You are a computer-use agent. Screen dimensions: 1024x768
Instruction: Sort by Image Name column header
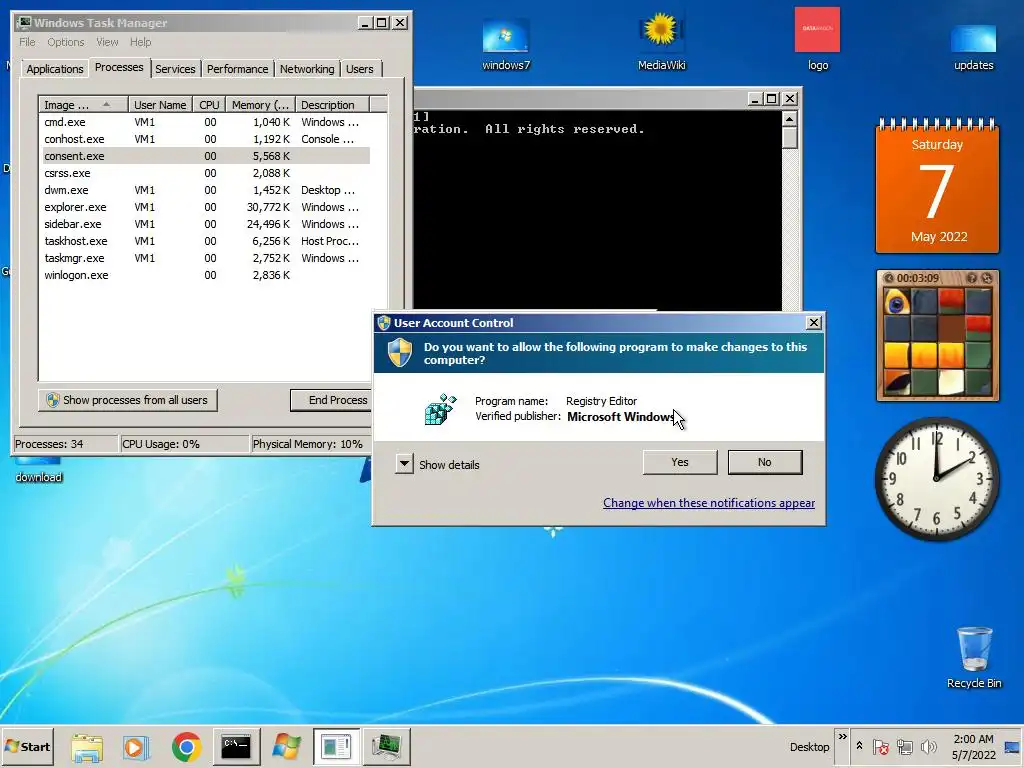click(83, 104)
